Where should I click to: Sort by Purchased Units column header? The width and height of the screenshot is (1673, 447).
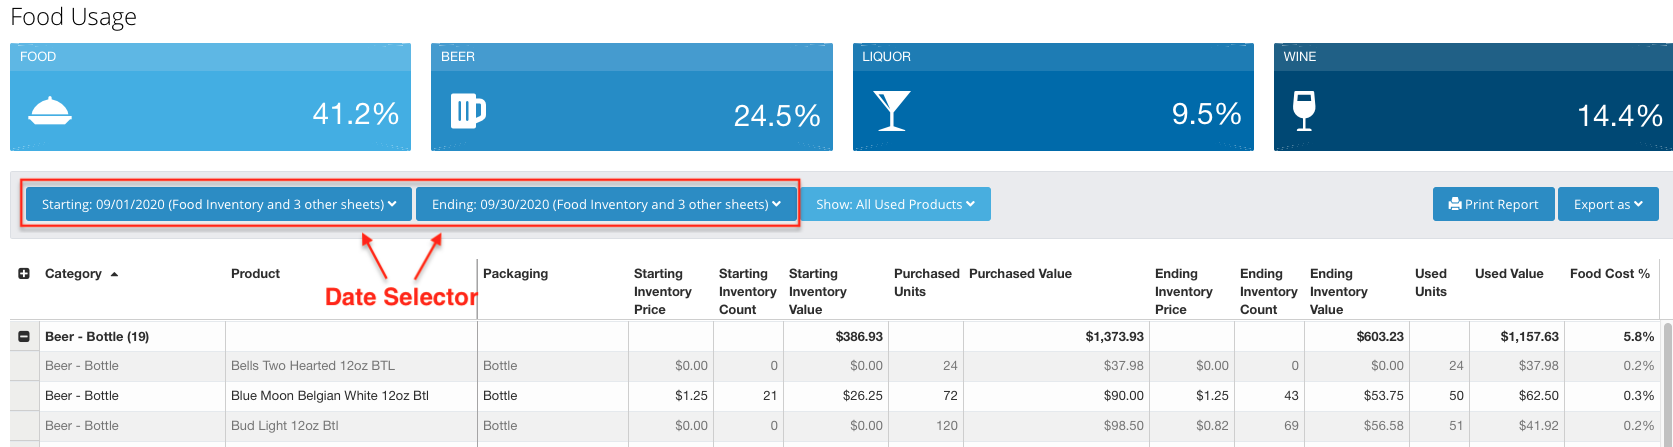point(926,282)
